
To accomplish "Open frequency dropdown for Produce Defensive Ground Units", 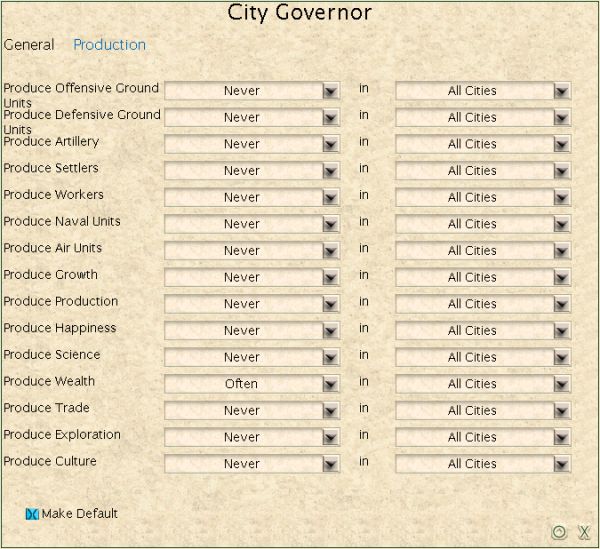I will (x=251, y=118).
